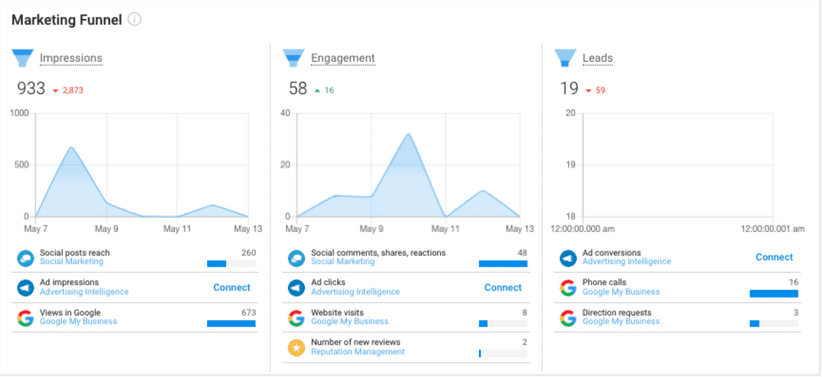This screenshot has height=377, width=822.
Task: Click the value 48 for Social comments
Action: (522, 253)
